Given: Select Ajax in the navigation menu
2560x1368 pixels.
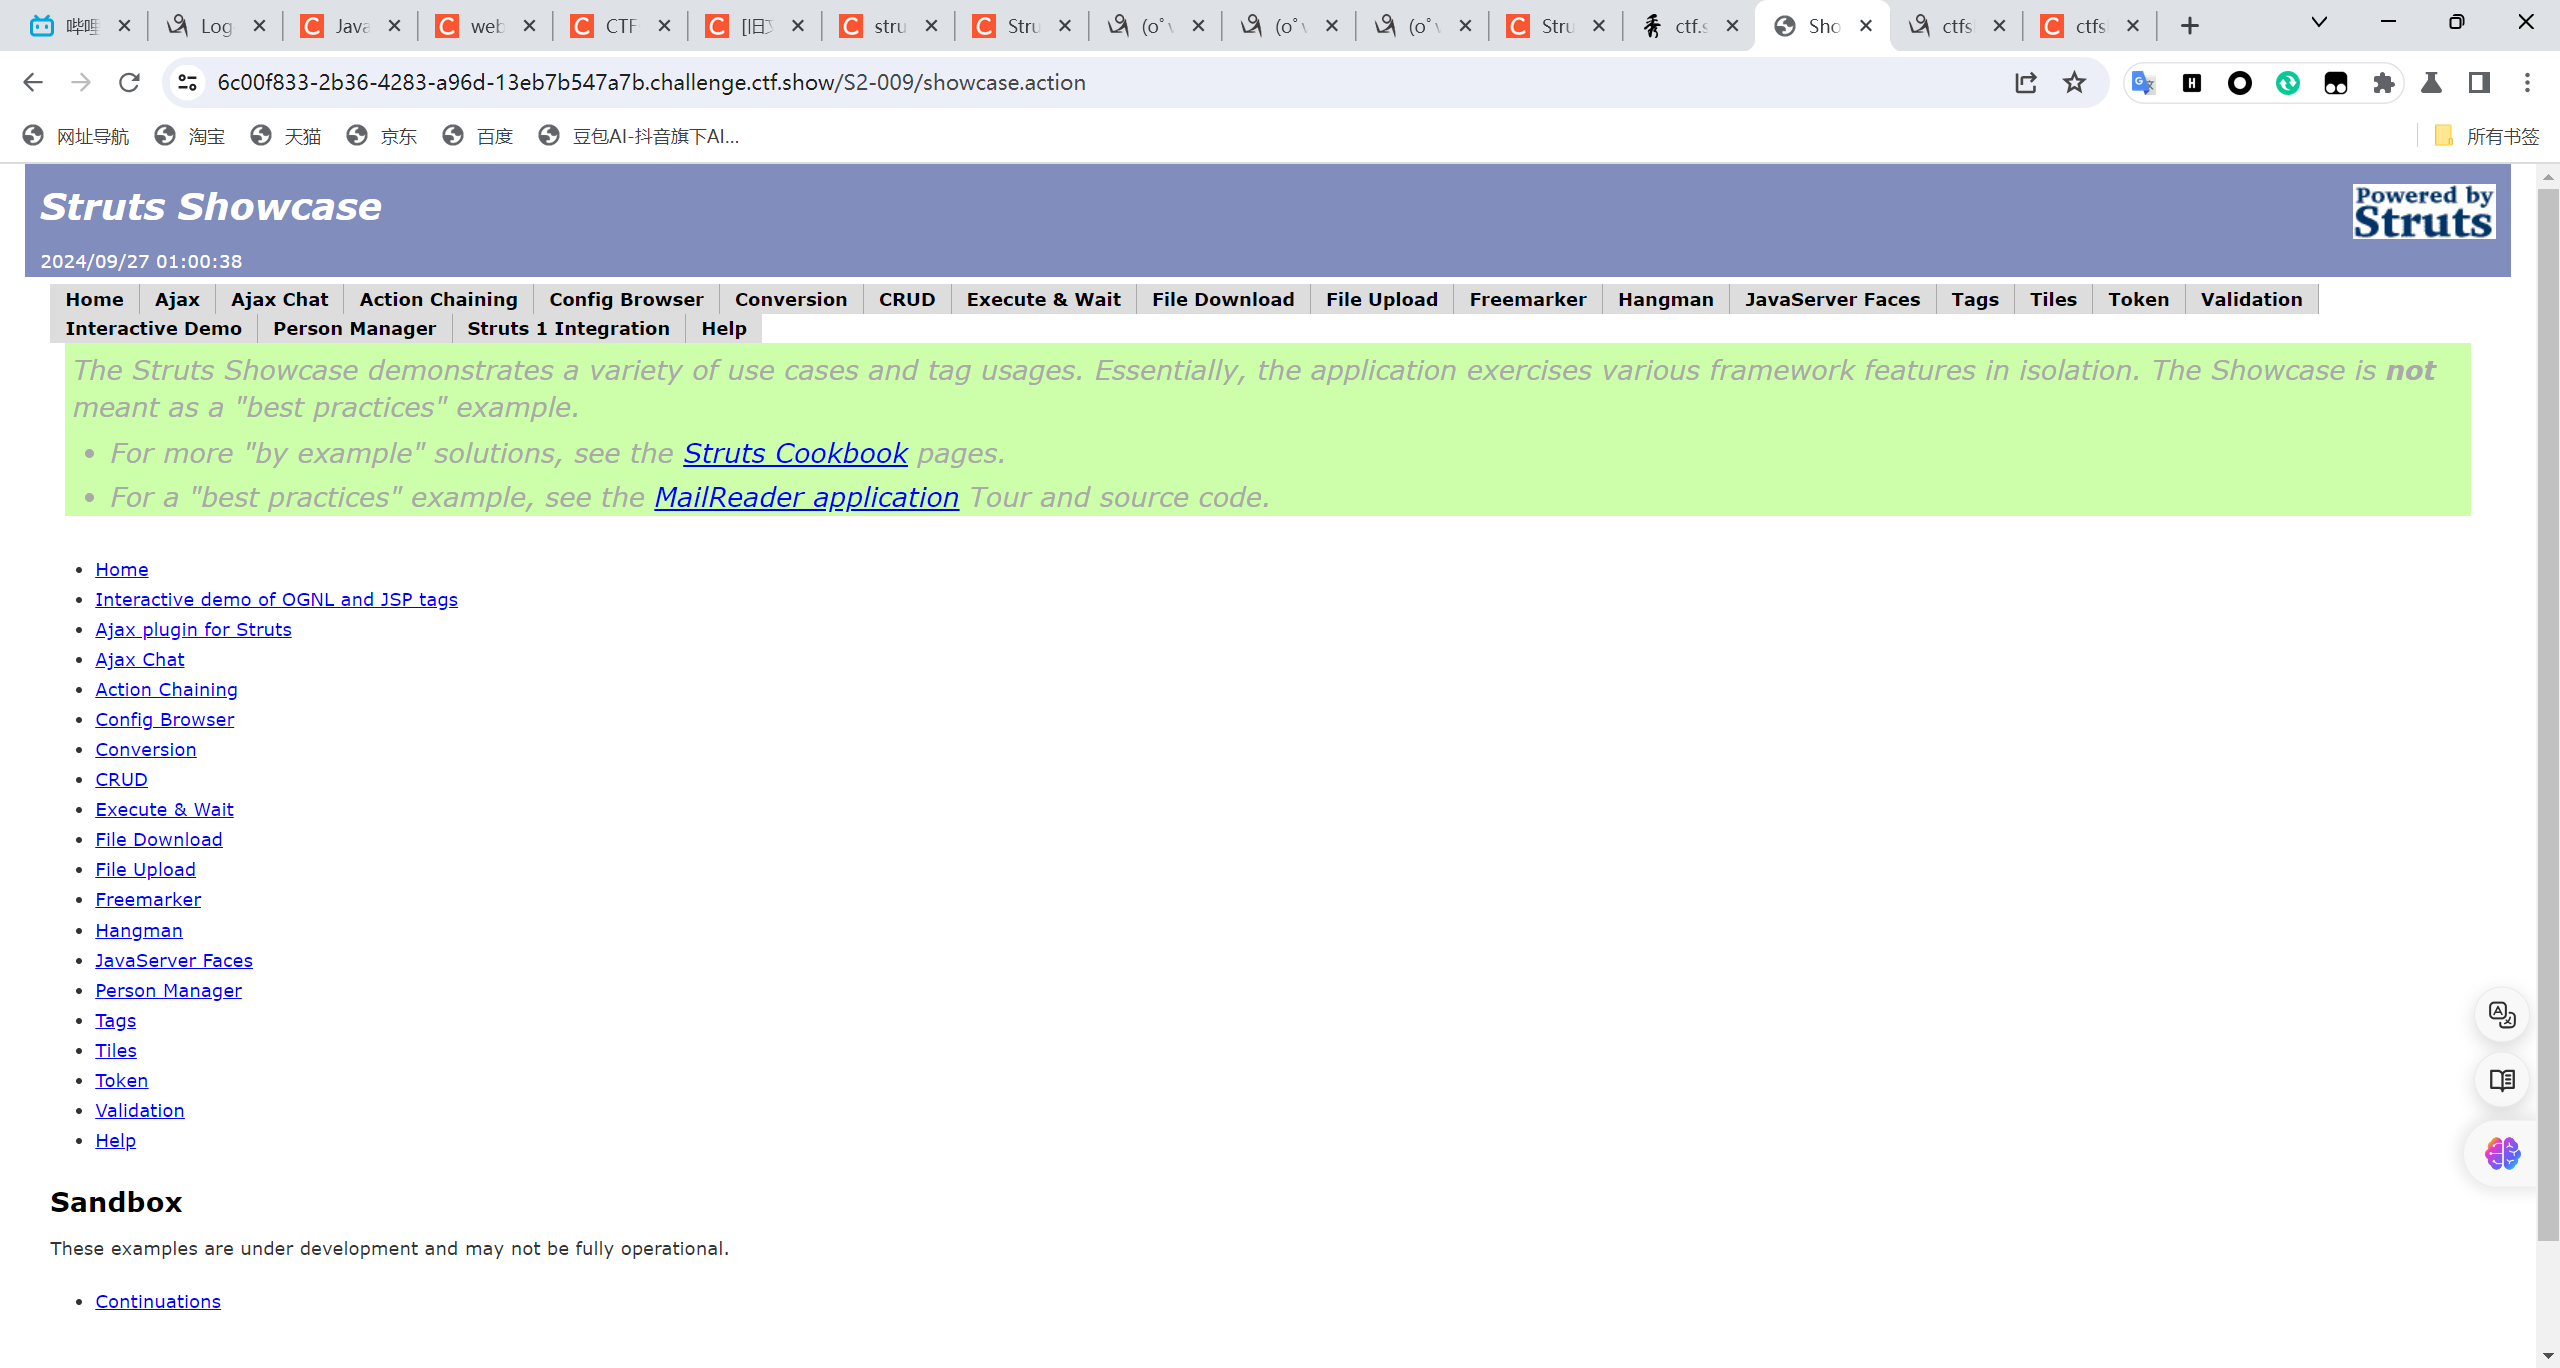Looking at the screenshot, I should coord(177,299).
